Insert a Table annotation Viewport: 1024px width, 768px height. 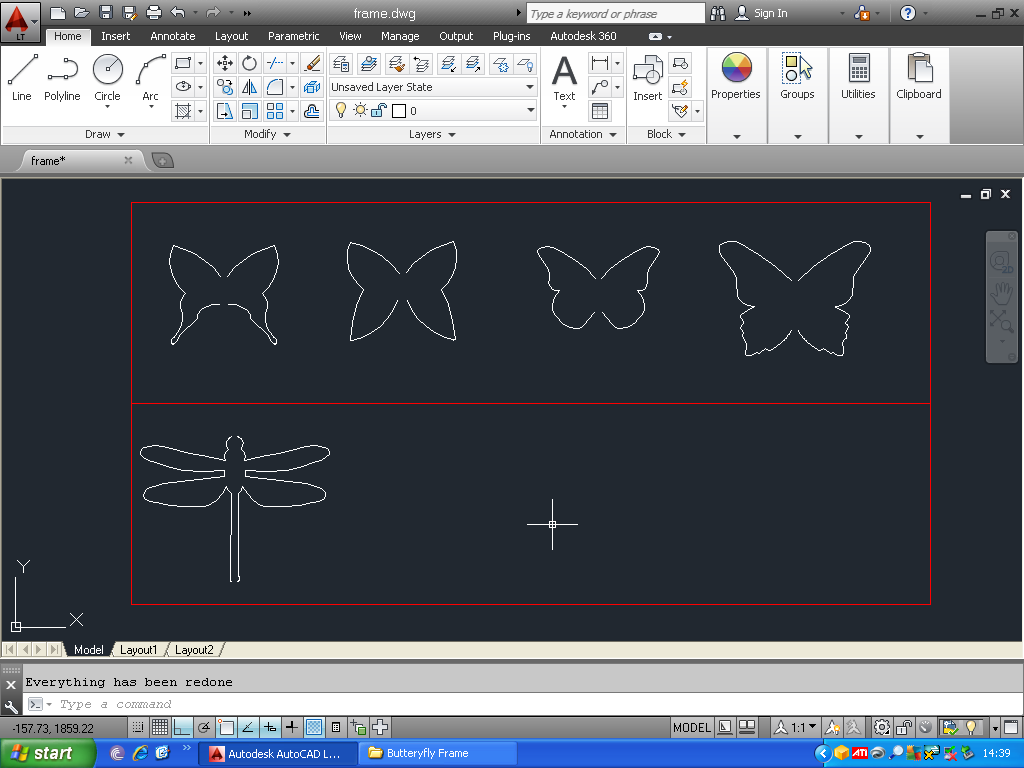600,111
